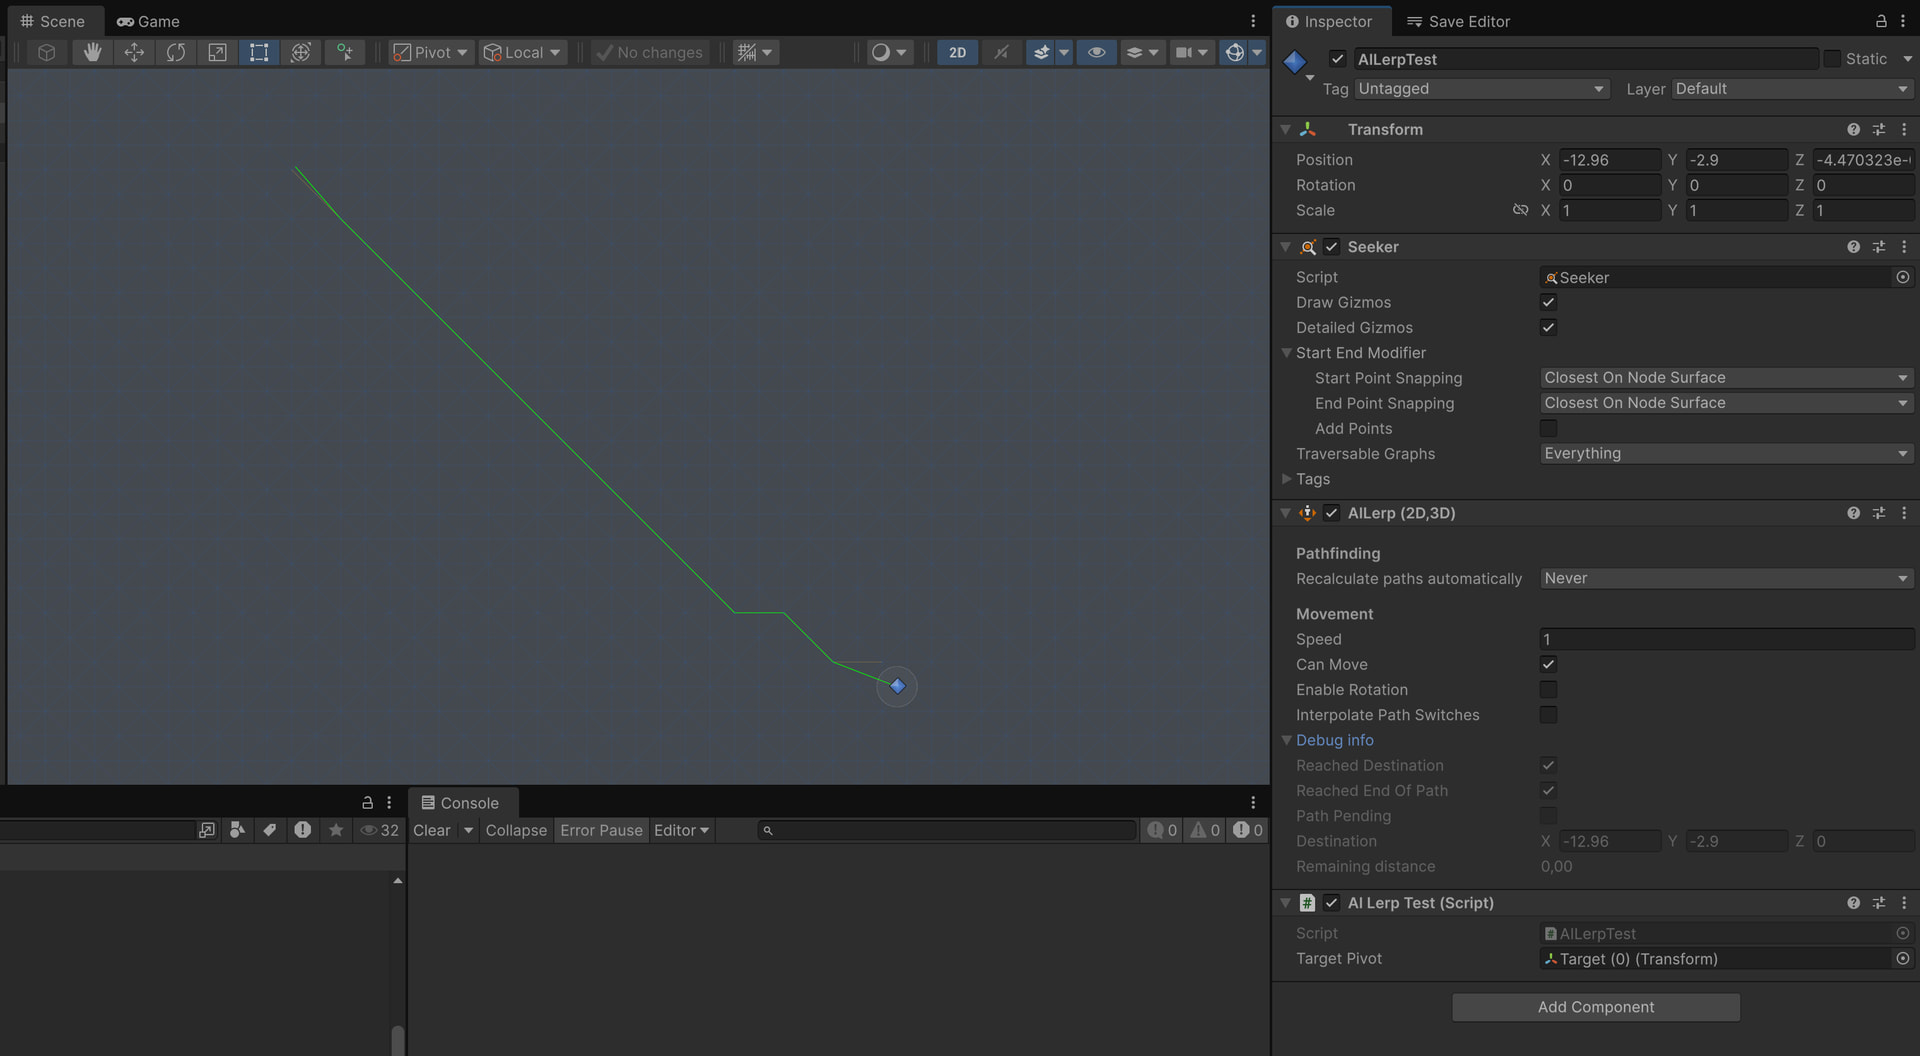Viewport: 1920px width, 1056px height.
Task: Activate the Rect tool
Action: 259,52
